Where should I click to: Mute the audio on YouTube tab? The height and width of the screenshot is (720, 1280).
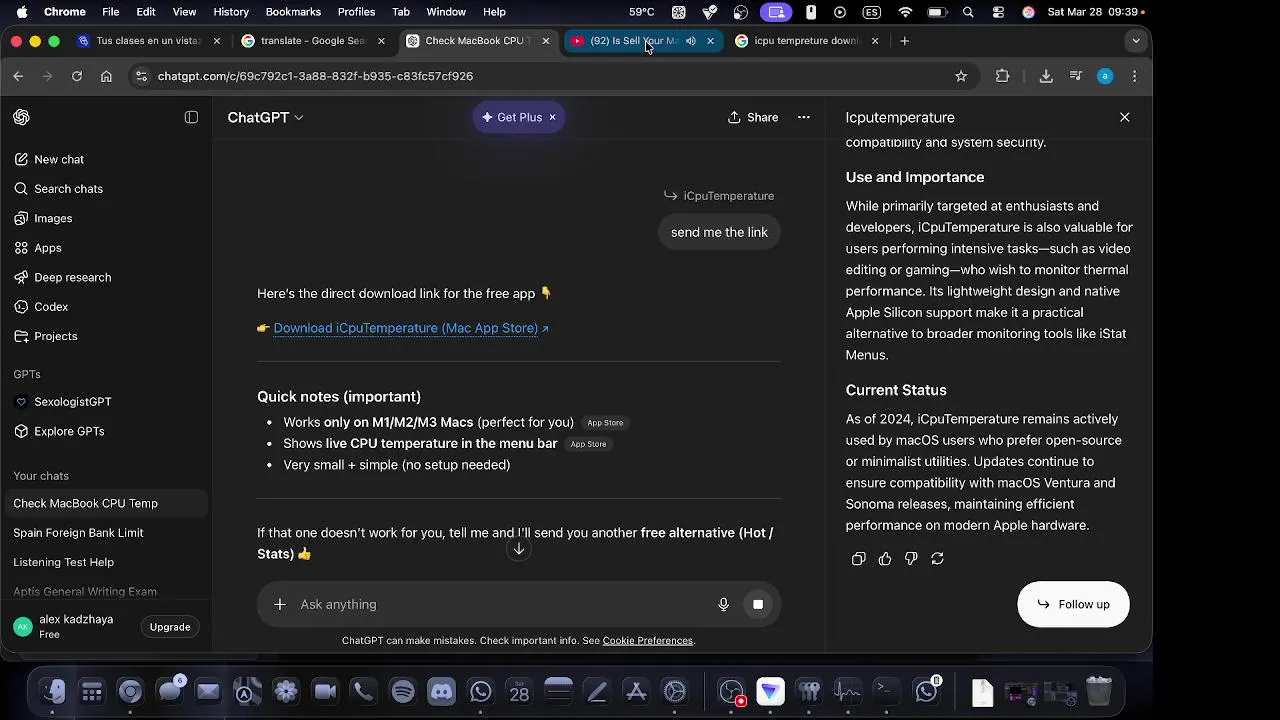[x=691, y=41]
